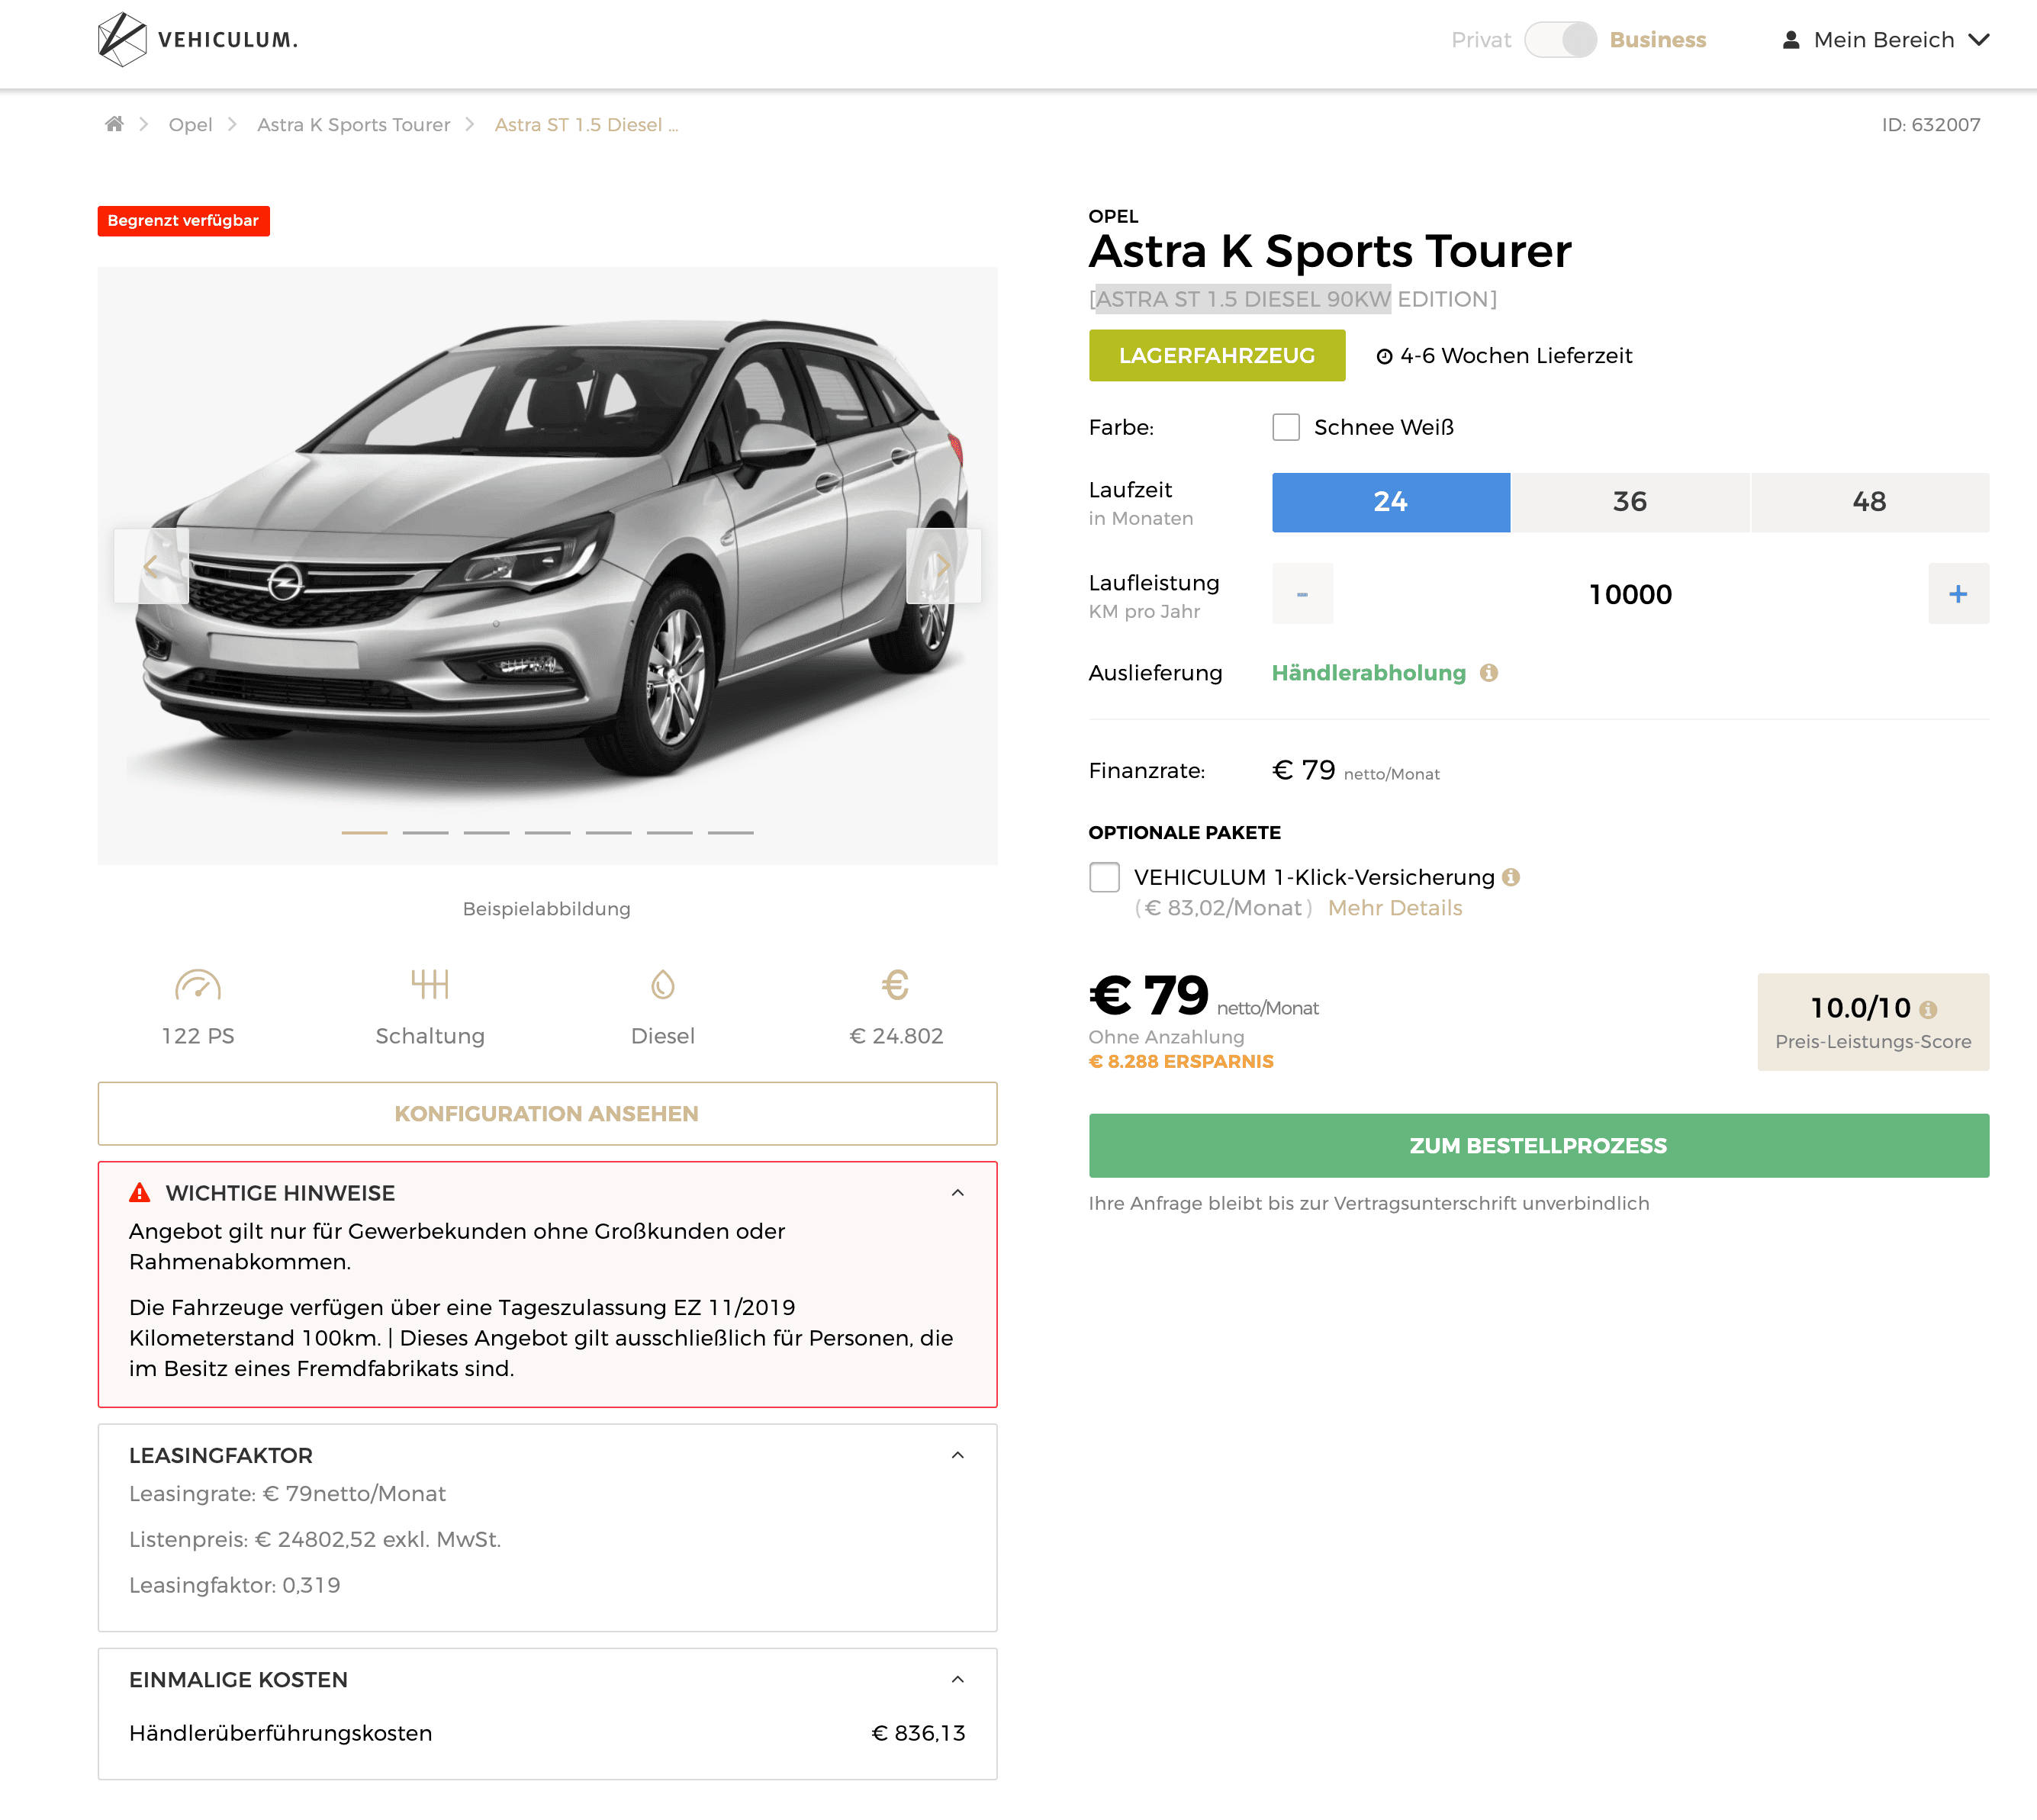This screenshot has height=1820, width=2037.
Task: Select the 48 months Laufzeit
Action: pos(1870,502)
